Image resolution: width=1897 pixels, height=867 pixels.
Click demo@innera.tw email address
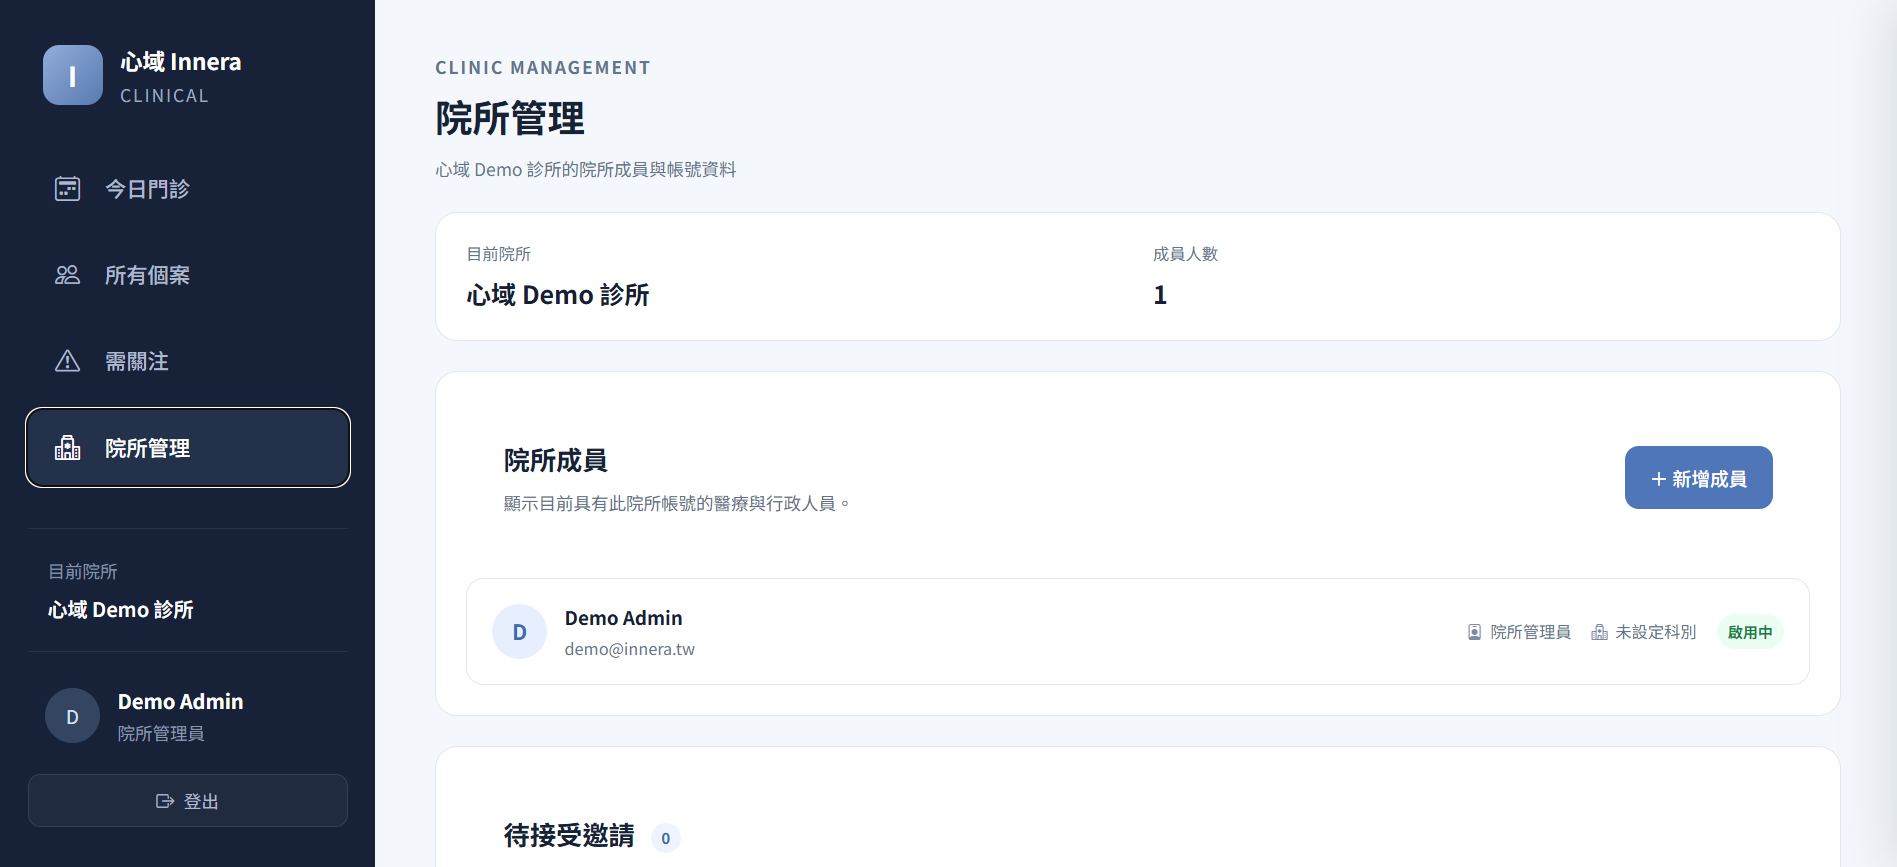point(630,649)
